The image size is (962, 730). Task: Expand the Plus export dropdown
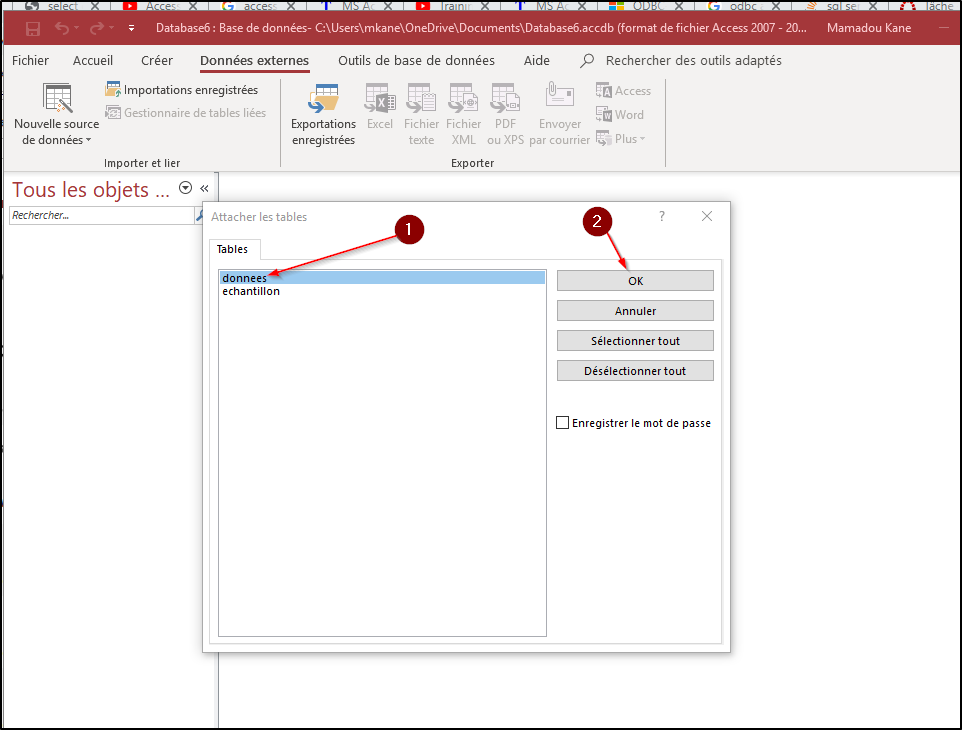pyautogui.click(x=621, y=139)
